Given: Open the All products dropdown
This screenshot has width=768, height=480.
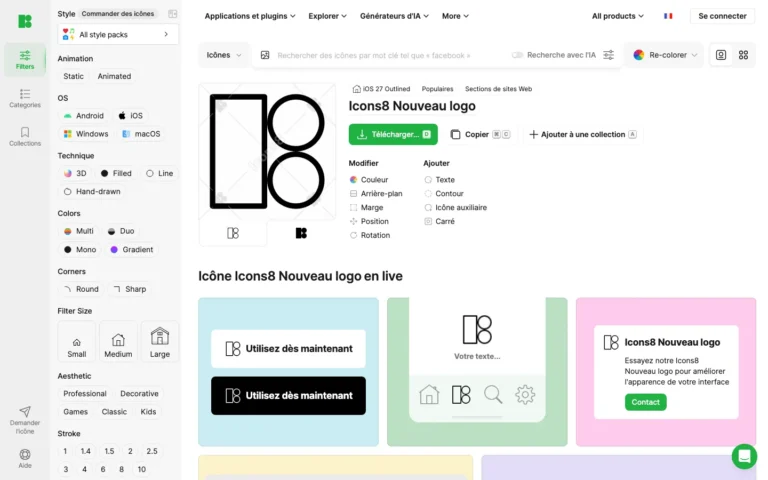Looking at the screenshot, I should 618,16.
